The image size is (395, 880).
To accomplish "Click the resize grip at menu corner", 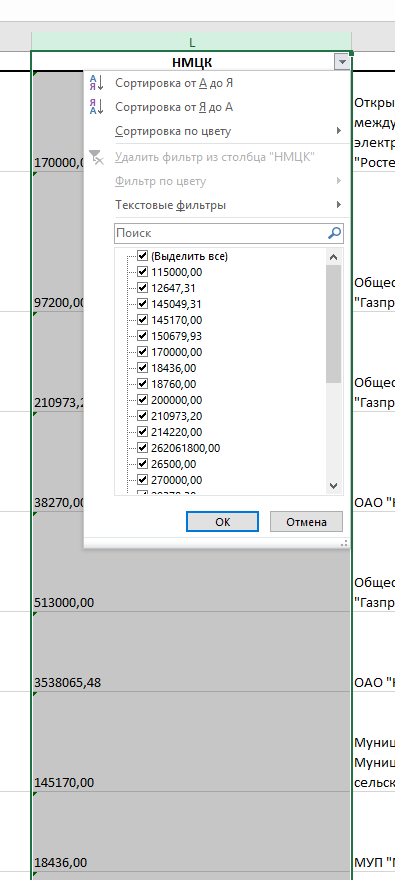I will [343, 543].
